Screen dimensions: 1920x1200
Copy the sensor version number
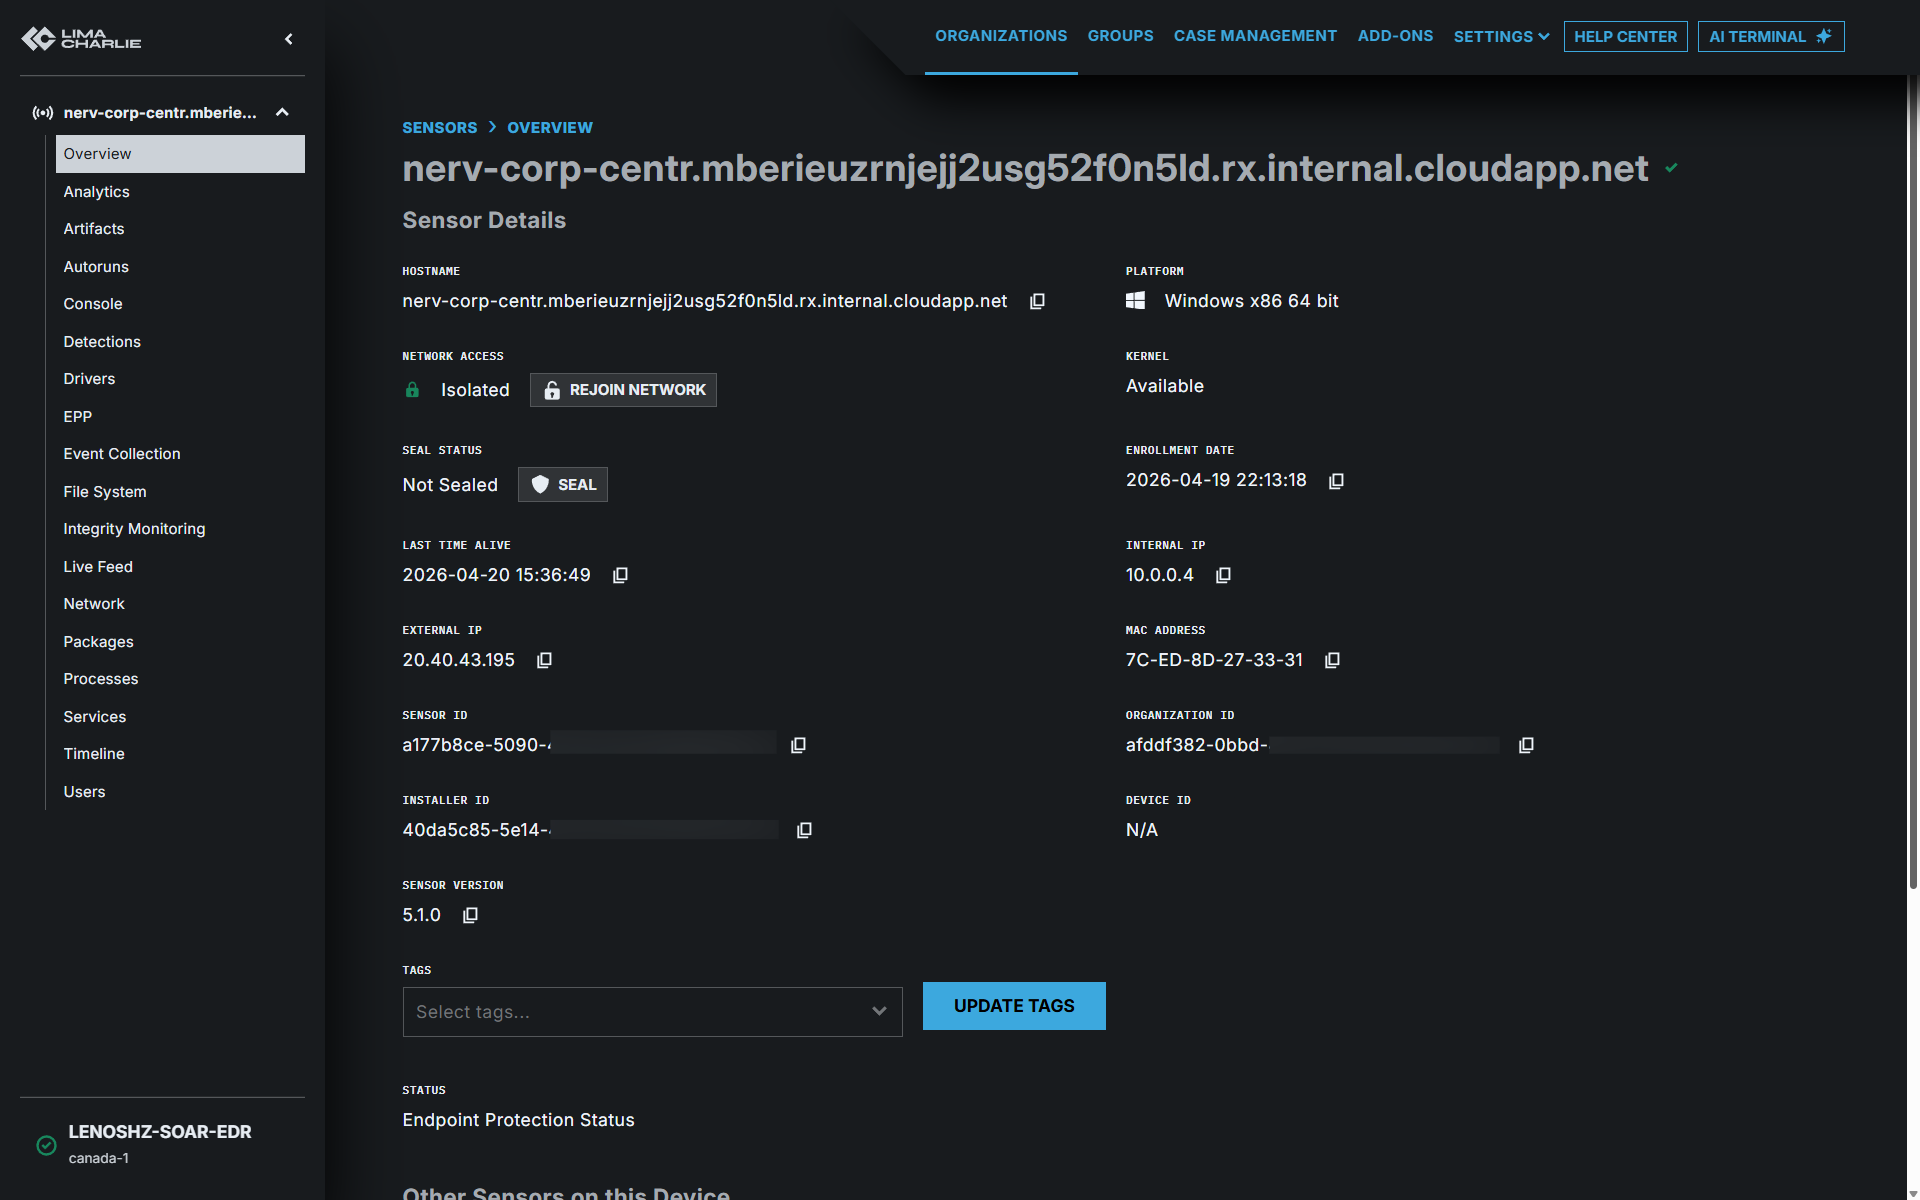point(470,915)
